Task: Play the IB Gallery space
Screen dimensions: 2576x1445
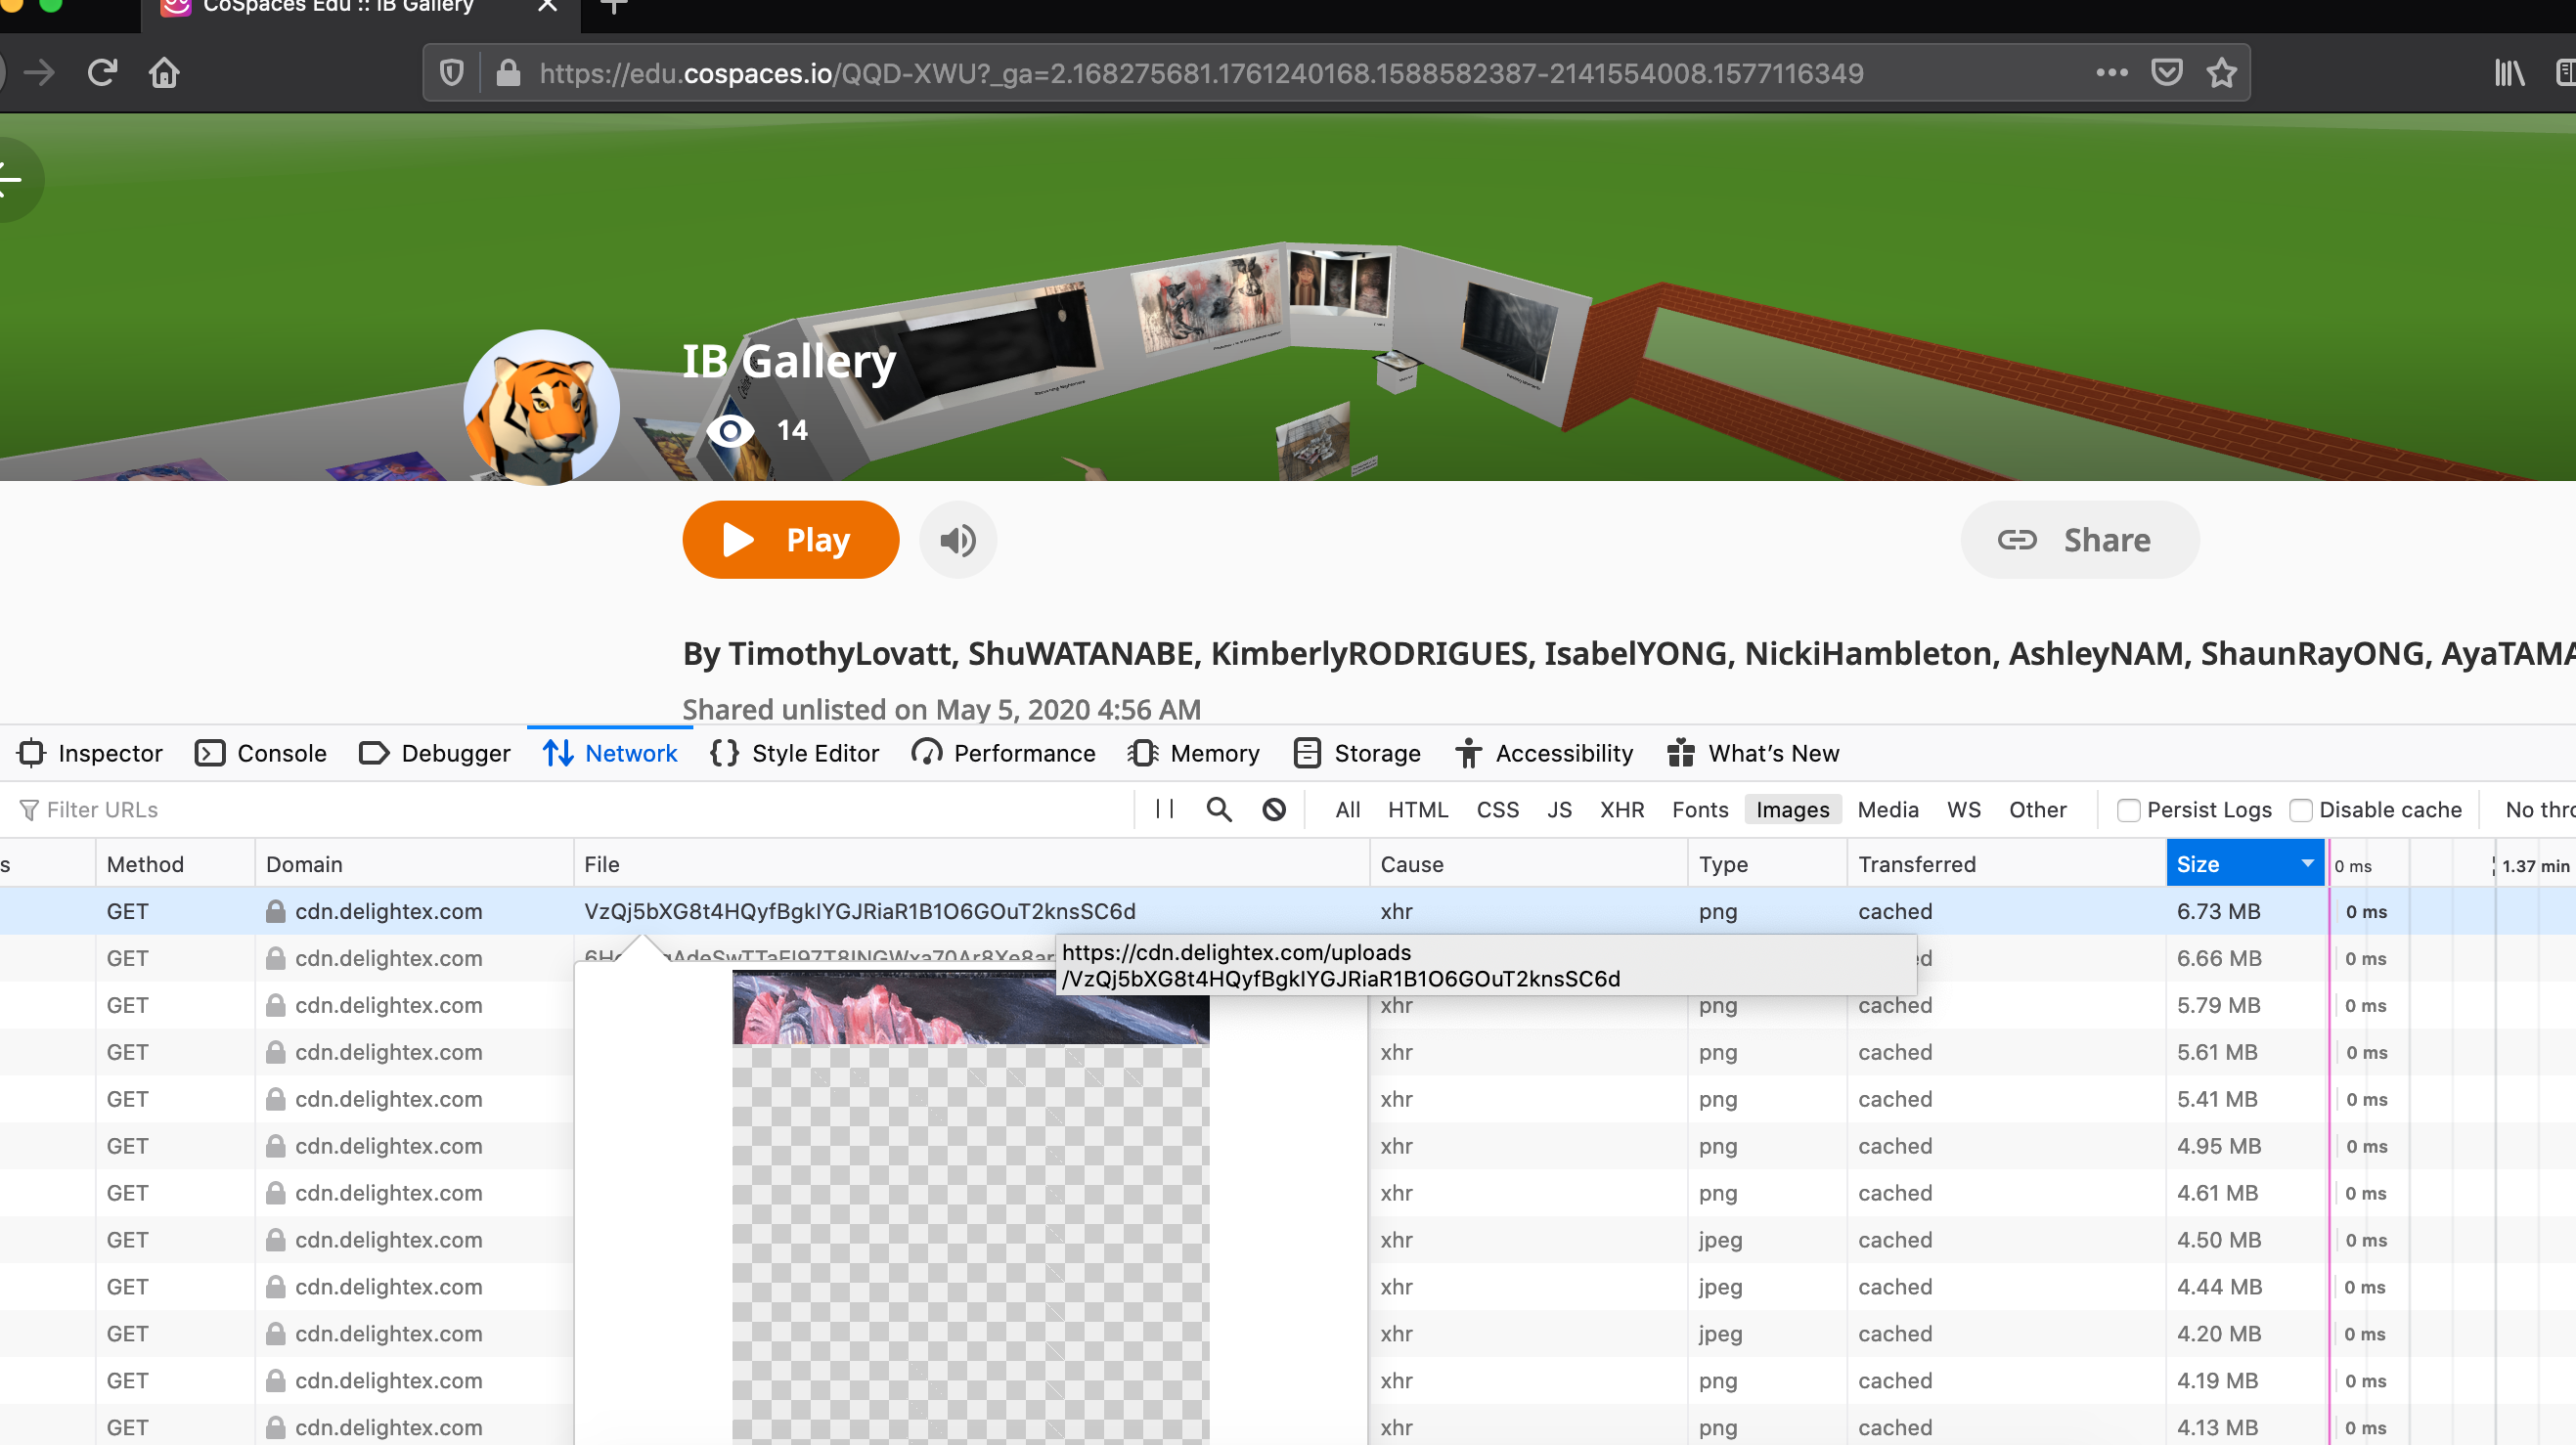Action: 790,540
